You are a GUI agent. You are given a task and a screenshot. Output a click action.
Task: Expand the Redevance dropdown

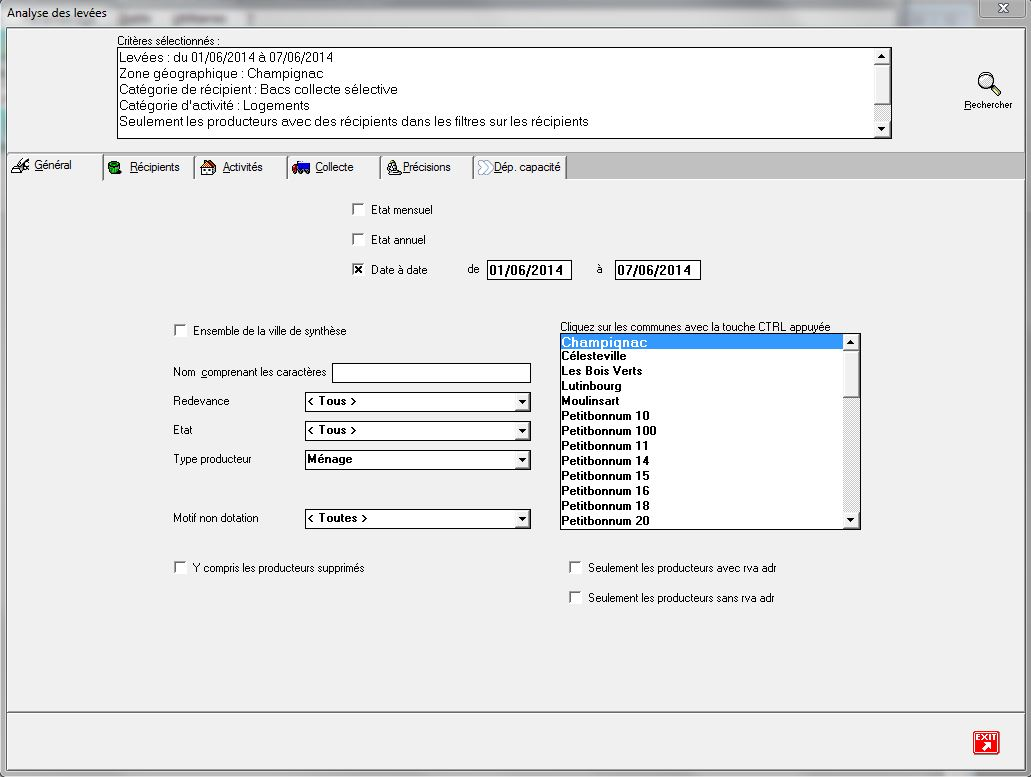pos(521,402)
